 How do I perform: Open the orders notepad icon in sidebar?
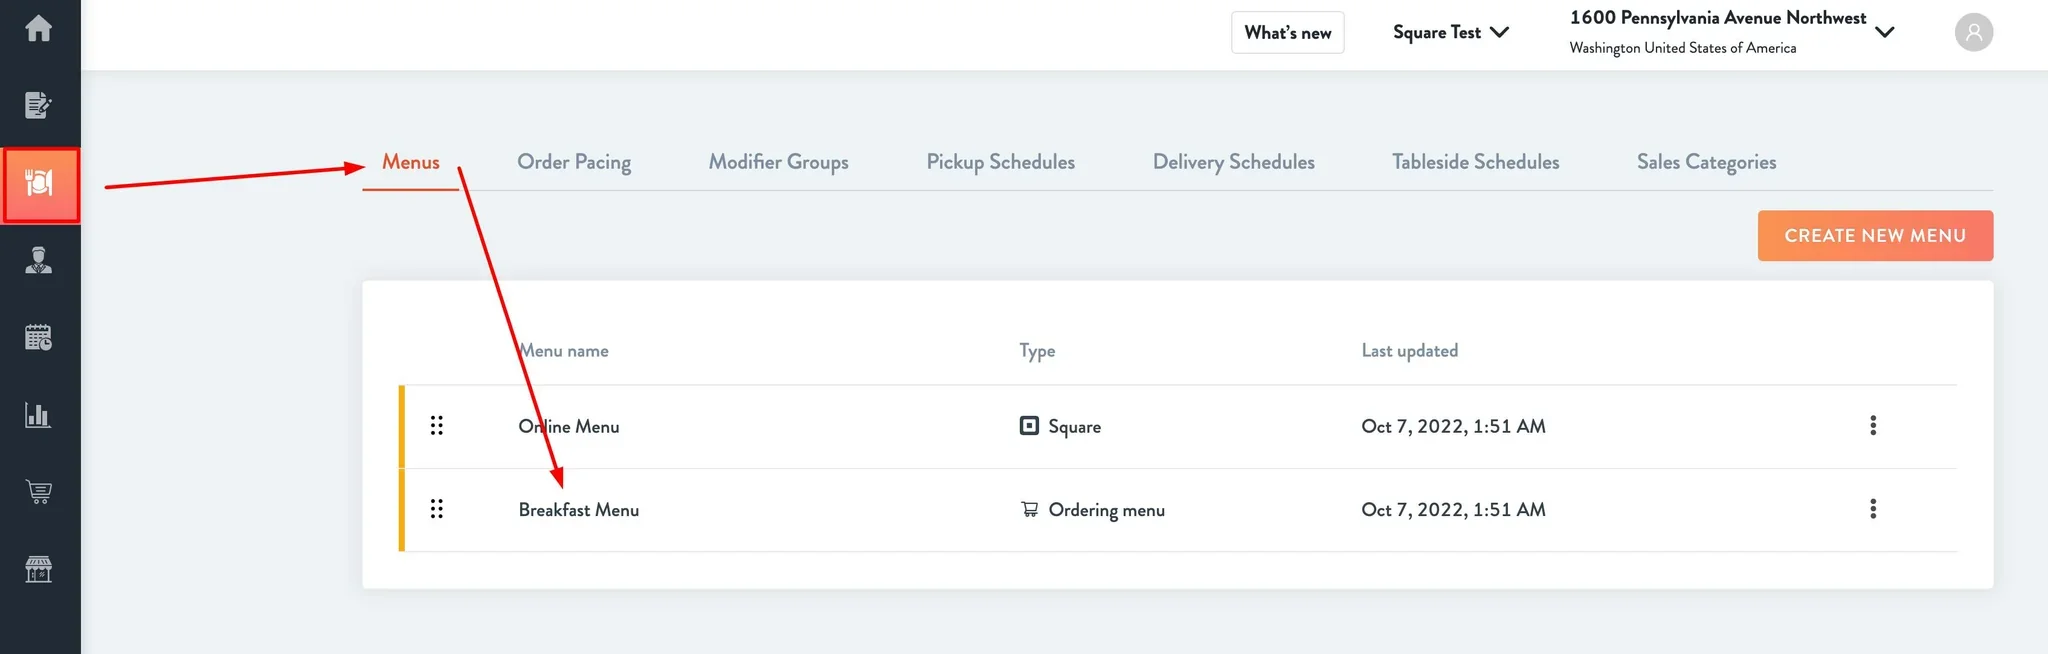pyautogui.click(x=39, y=105)
